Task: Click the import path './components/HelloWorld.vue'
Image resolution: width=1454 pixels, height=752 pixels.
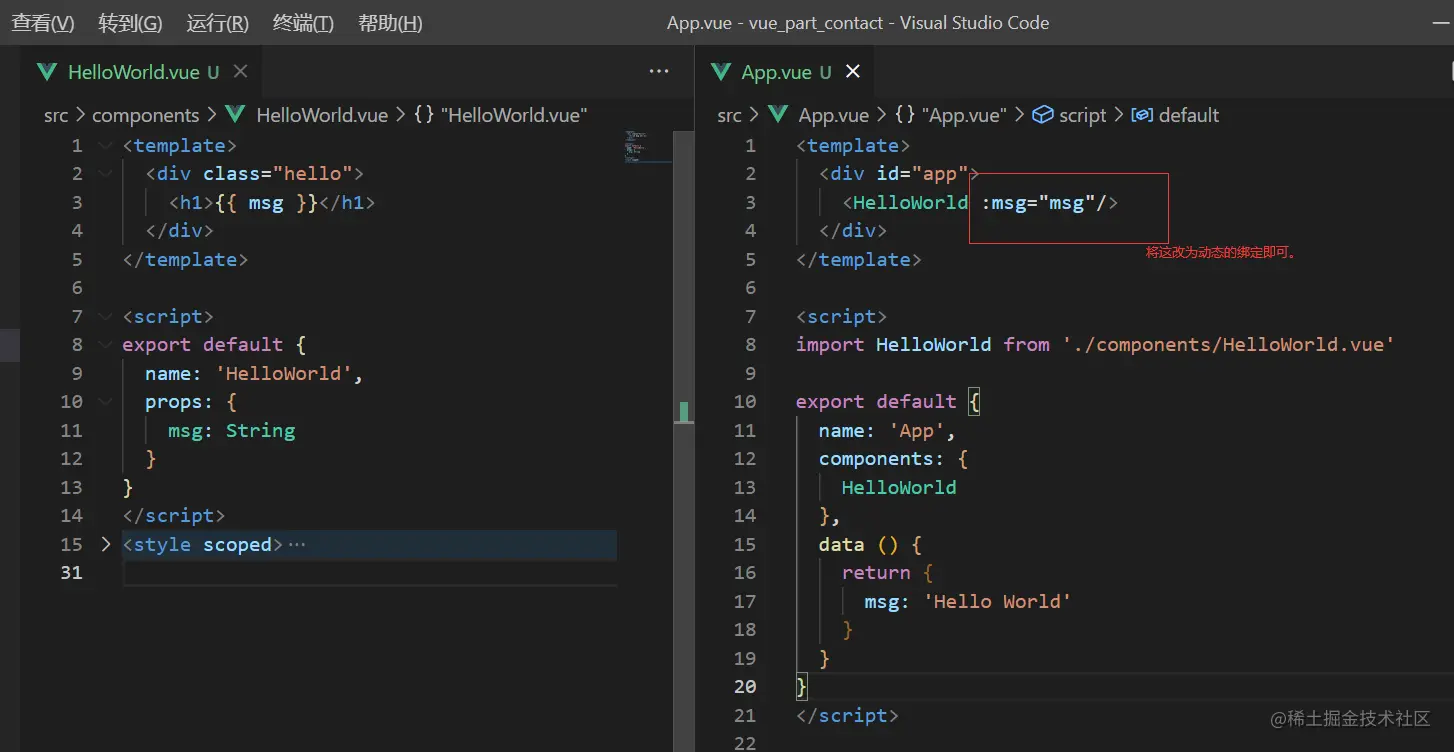Action: pos(1228,345)
